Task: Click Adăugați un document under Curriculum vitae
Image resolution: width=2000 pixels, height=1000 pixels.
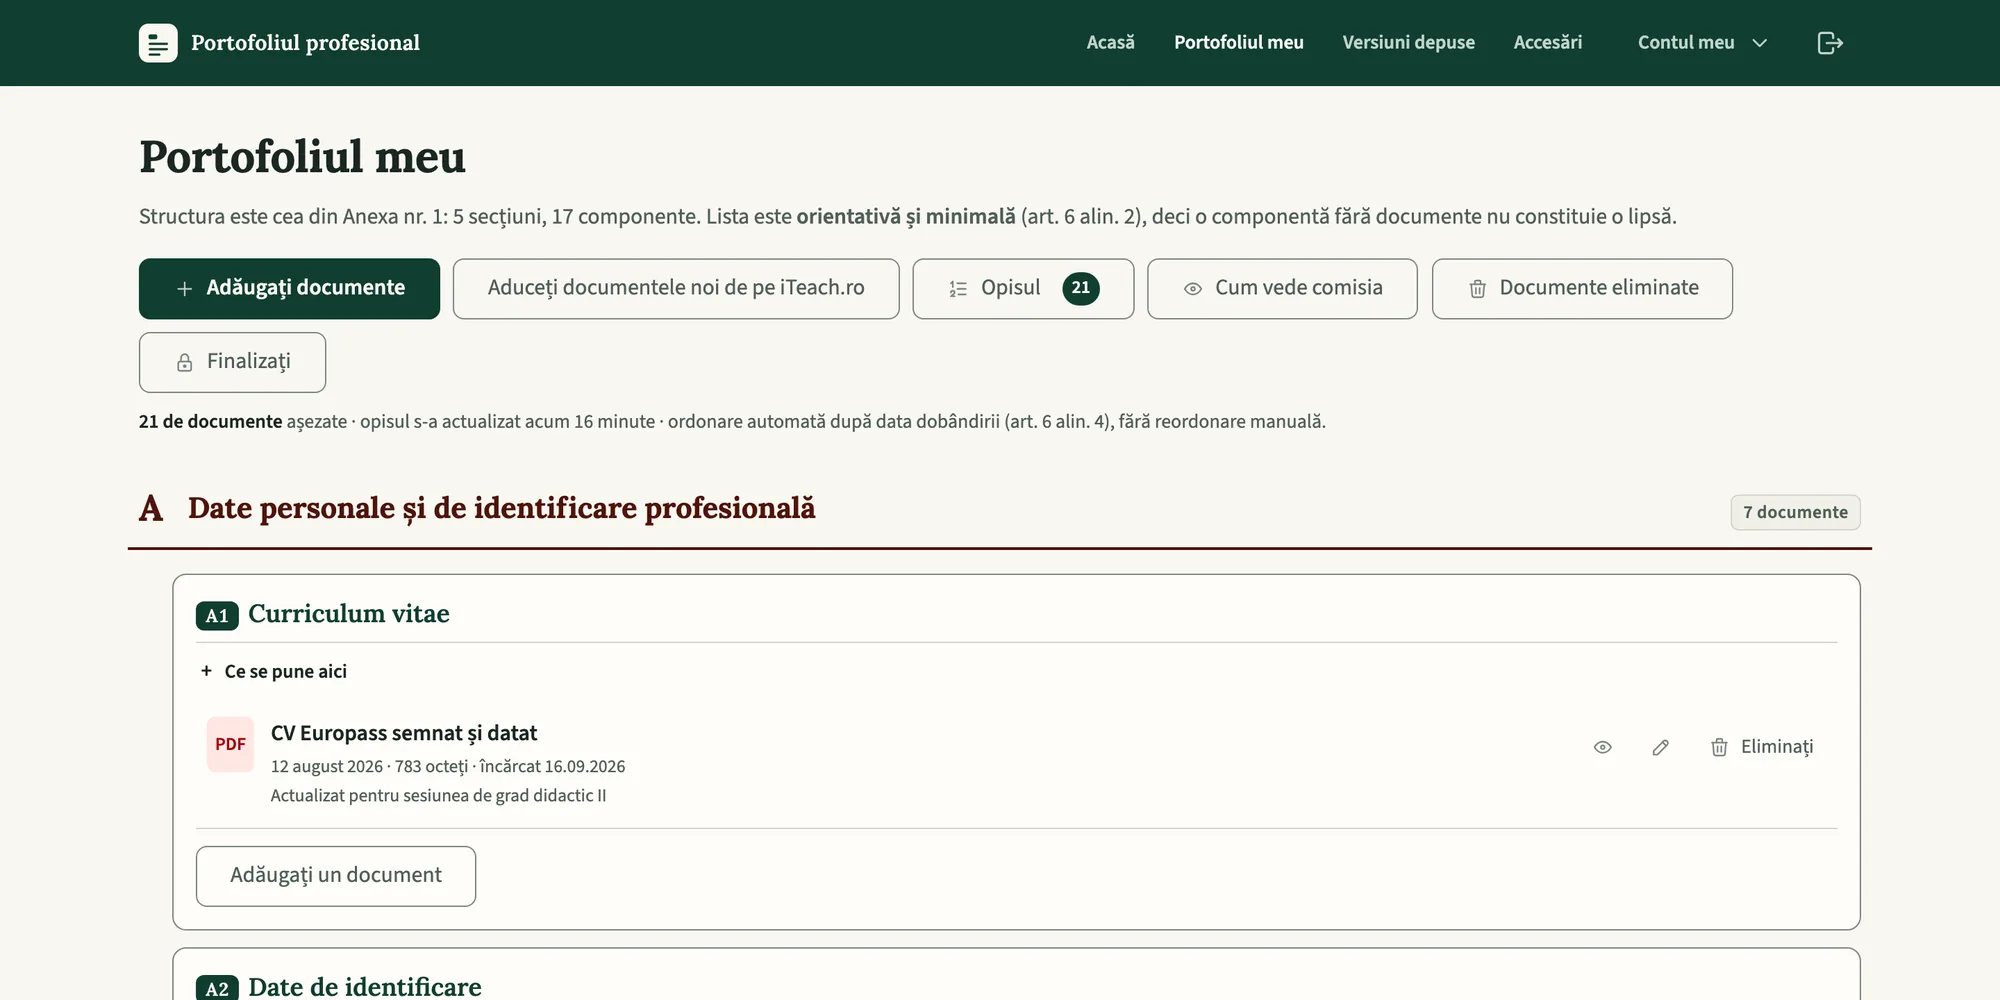Action: tap(336, 876)
